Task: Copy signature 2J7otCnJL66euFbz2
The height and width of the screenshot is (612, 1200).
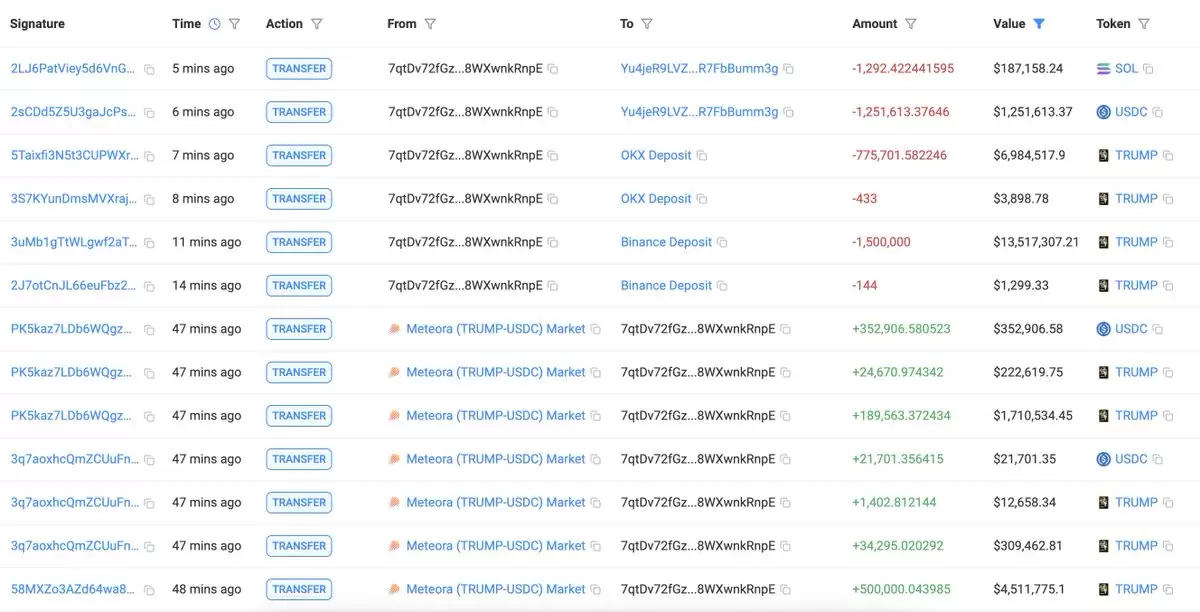Action: tap(149, 286)
